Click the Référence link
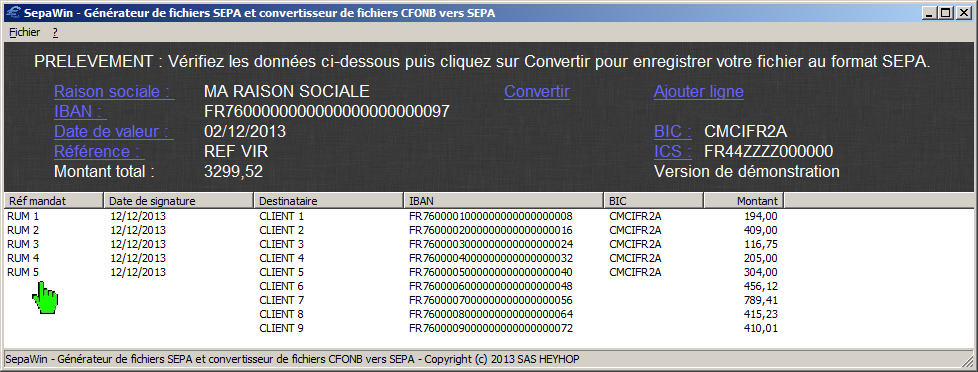This screenshot has height=372, width=978. click(99, 152)
